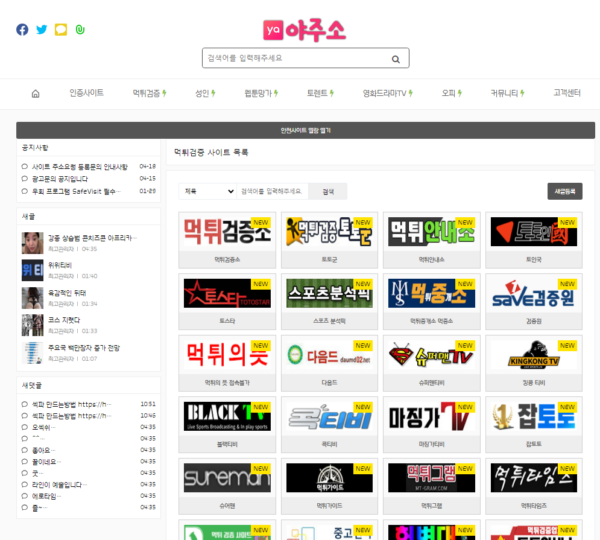Open the SafeVisit notice link
The height and width of the screenshot is (540, 600).
[76, 191]
